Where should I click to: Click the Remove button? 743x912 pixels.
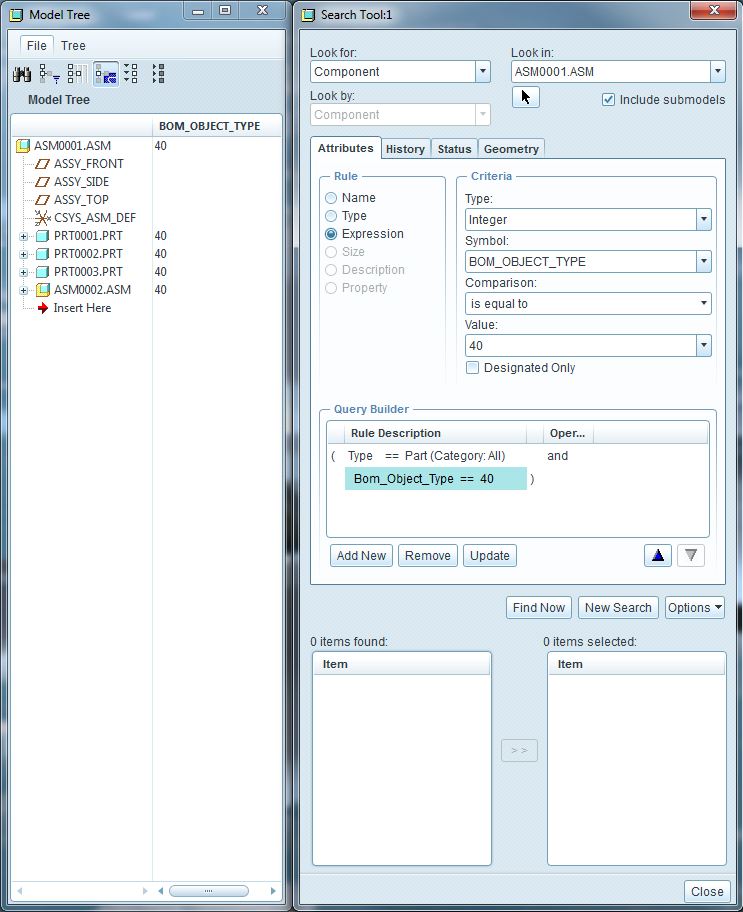coord(428,555)
